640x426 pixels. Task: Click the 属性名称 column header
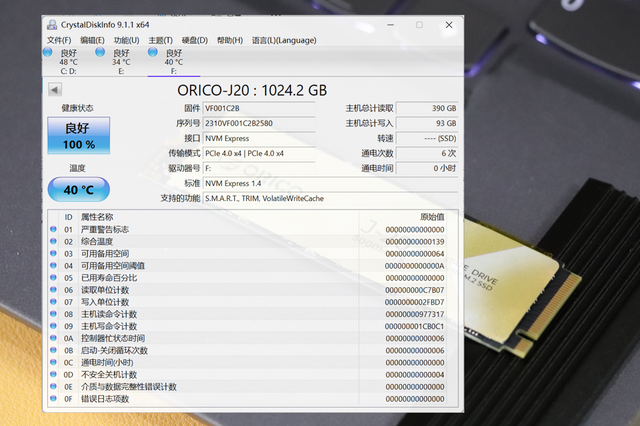tap(97, 217)
